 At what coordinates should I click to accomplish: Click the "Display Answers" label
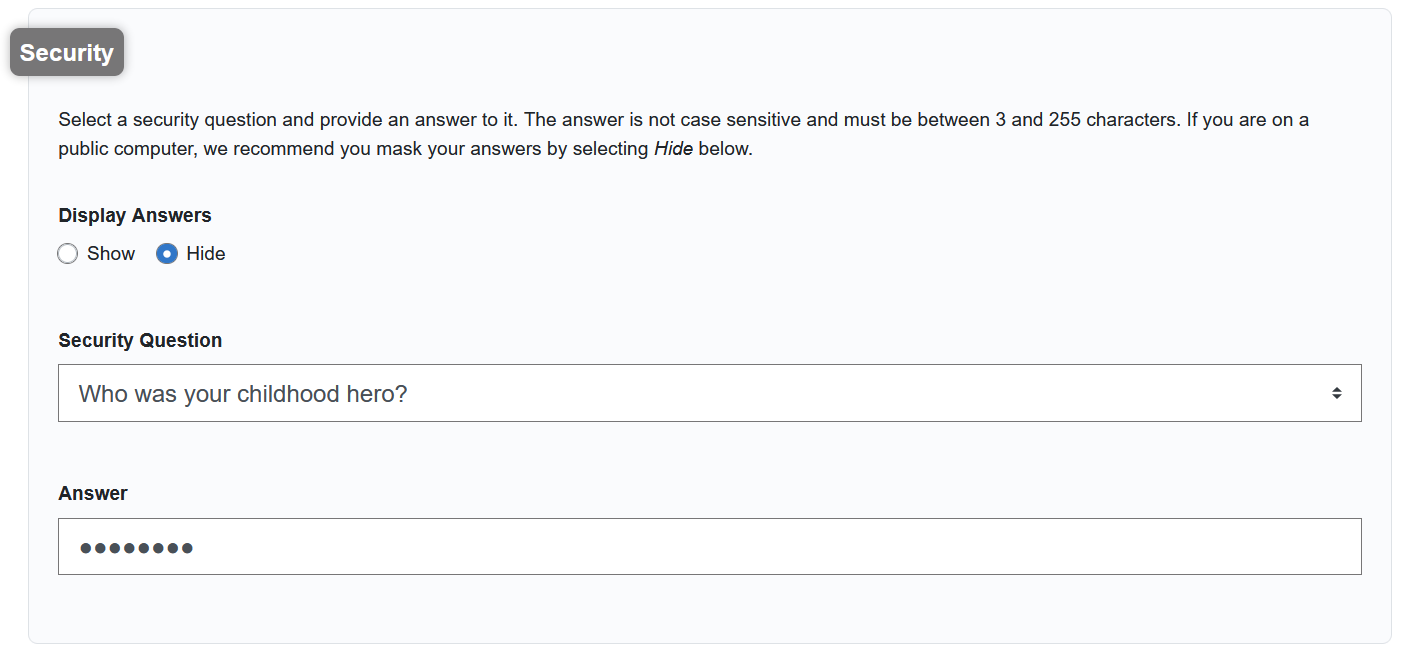tap(135, 216)
